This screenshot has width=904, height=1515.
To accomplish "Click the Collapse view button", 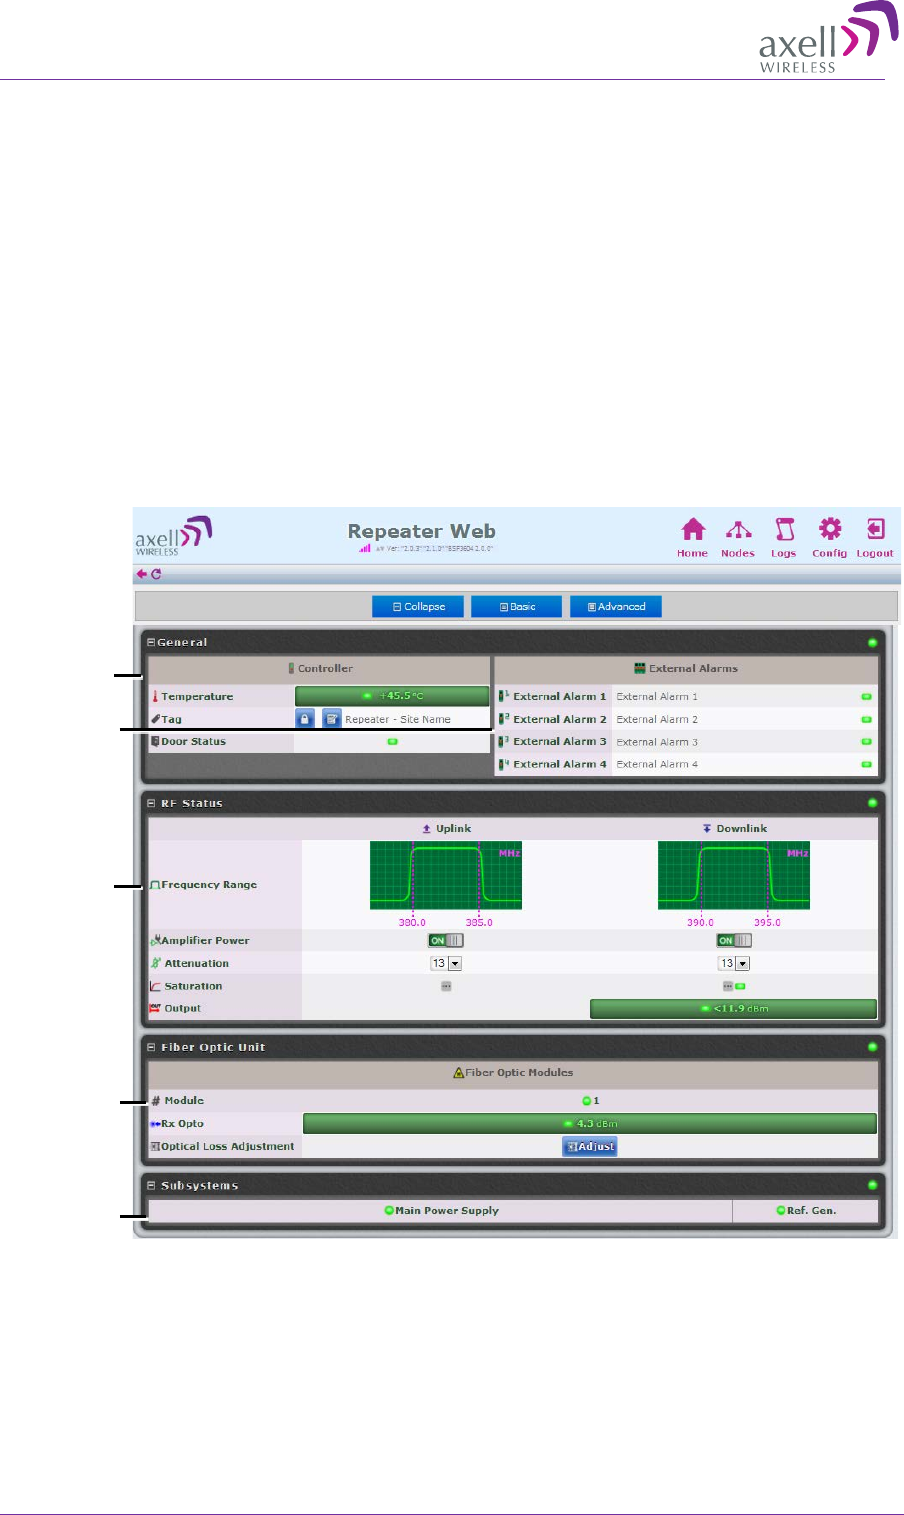I will (x=418, y=607).
